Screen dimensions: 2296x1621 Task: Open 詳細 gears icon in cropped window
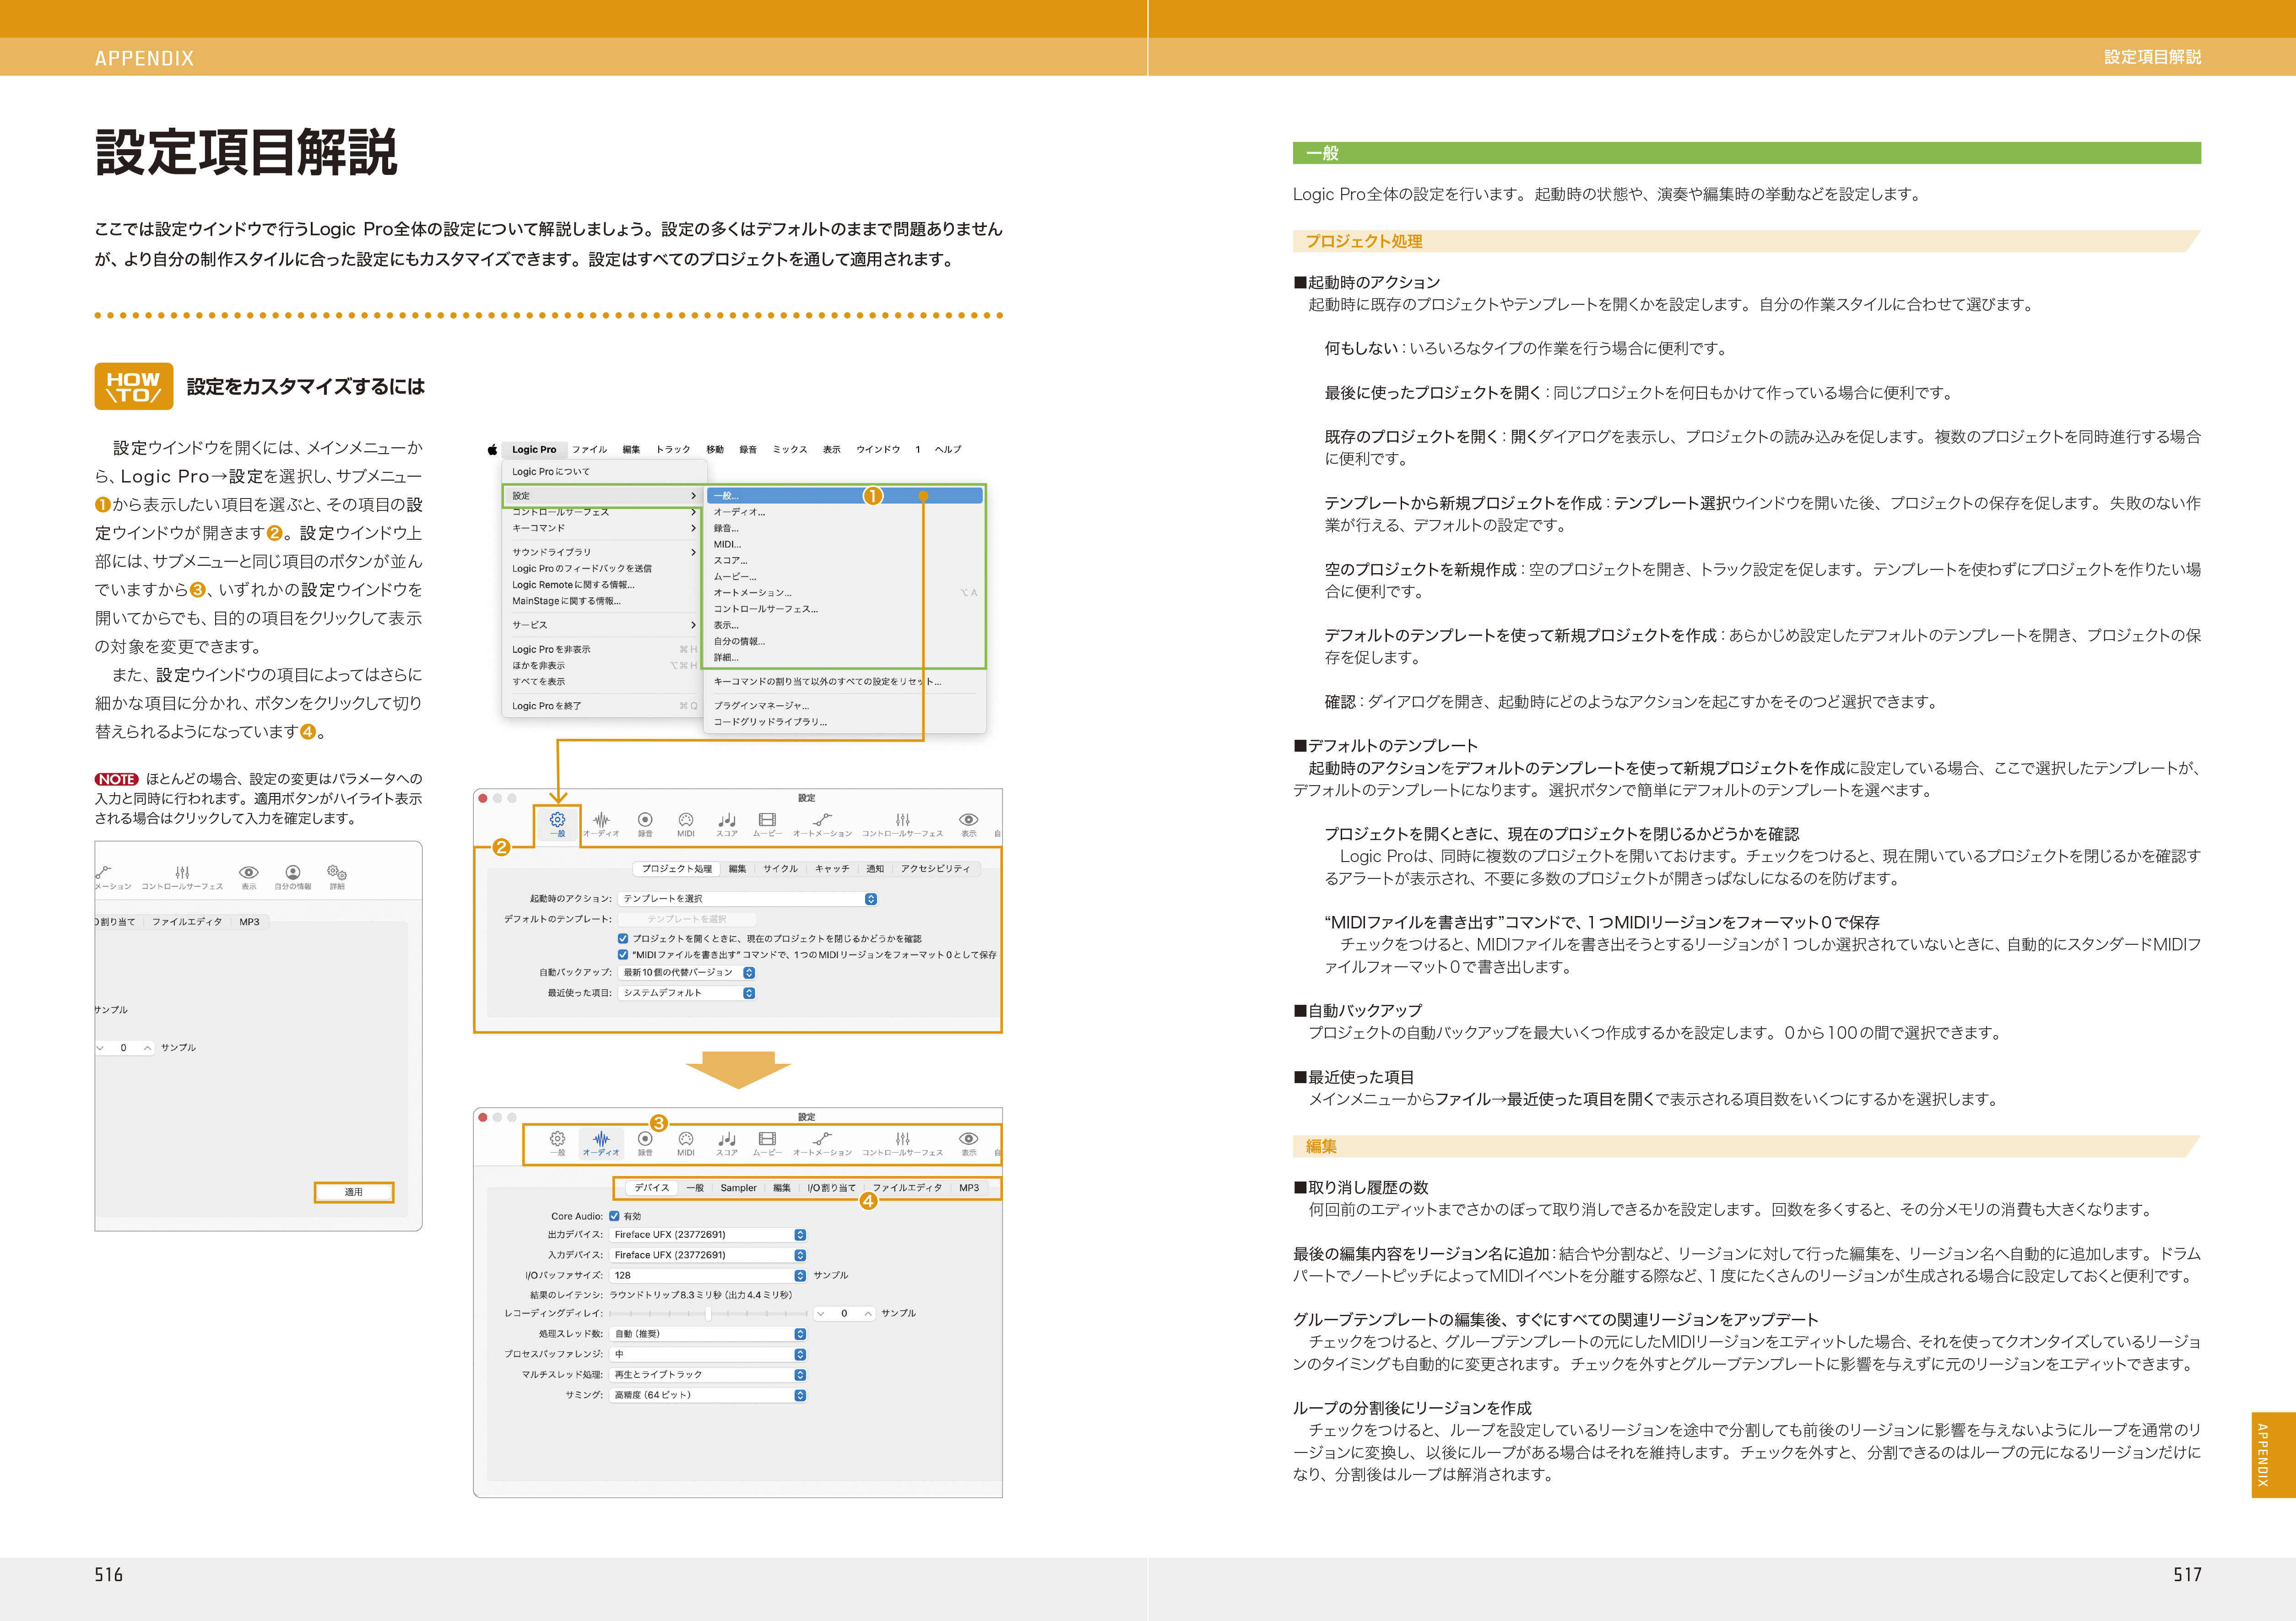pyautogui.click(x=337, y=873)
